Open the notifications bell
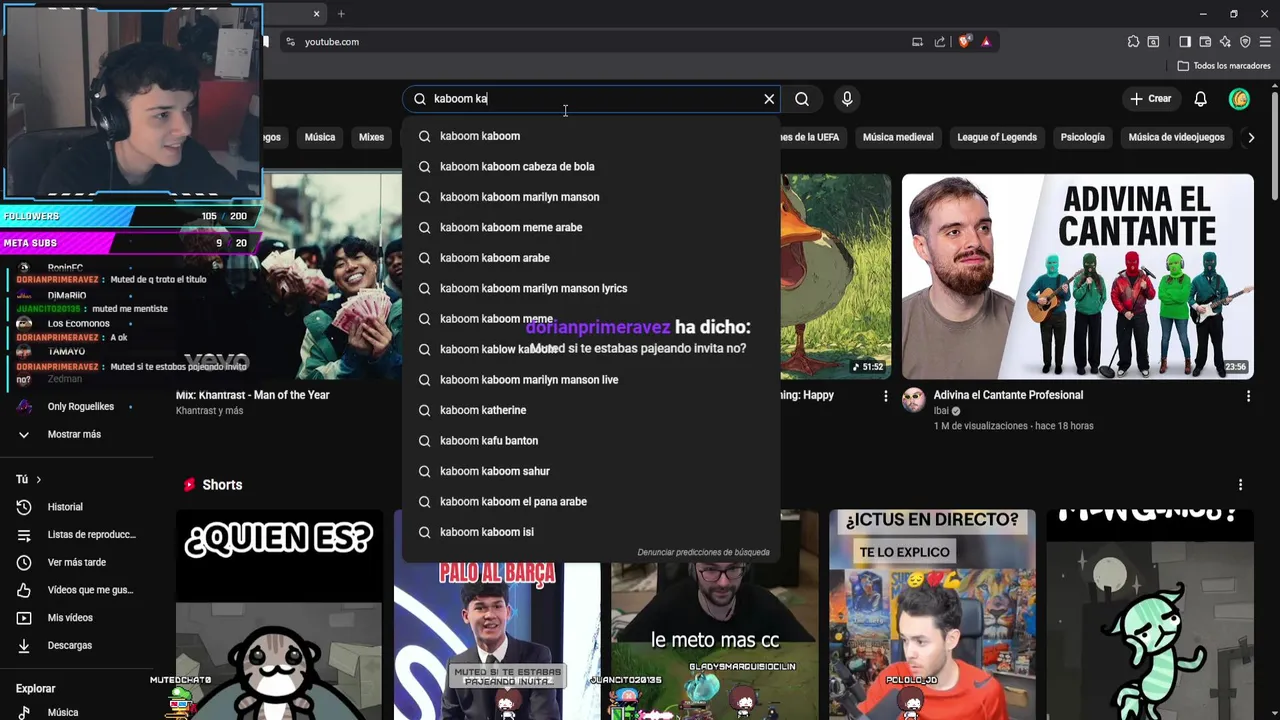The height and width of the screenshot is (720, 1280). pos(1201,99)
